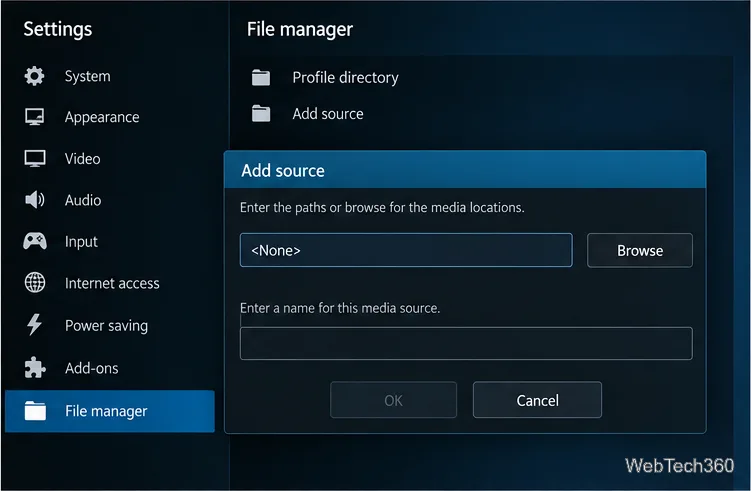The image size is (751, 491).
Task: Click the Settings heading
Action: pyautogui.click(x=57, y=29)
